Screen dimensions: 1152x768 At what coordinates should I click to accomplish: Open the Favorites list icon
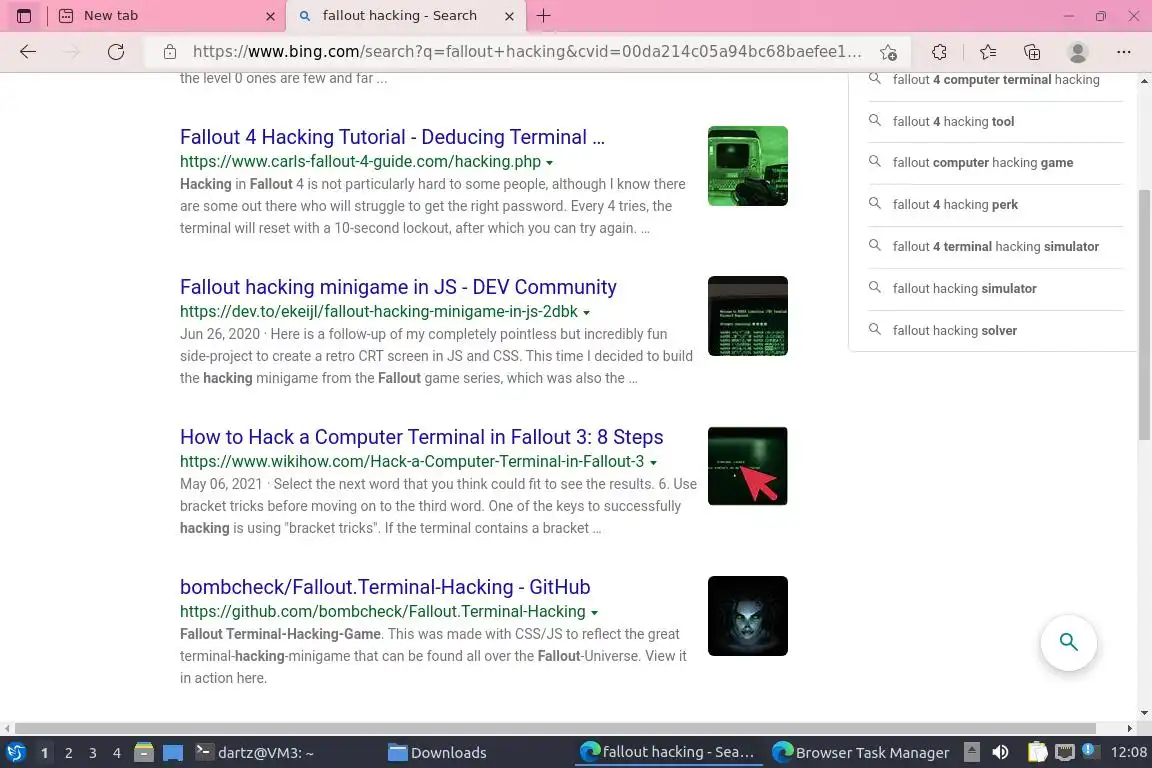(x=988, y=52)
